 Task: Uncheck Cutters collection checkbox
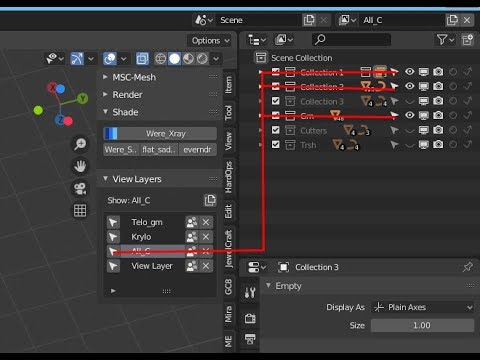276,130
